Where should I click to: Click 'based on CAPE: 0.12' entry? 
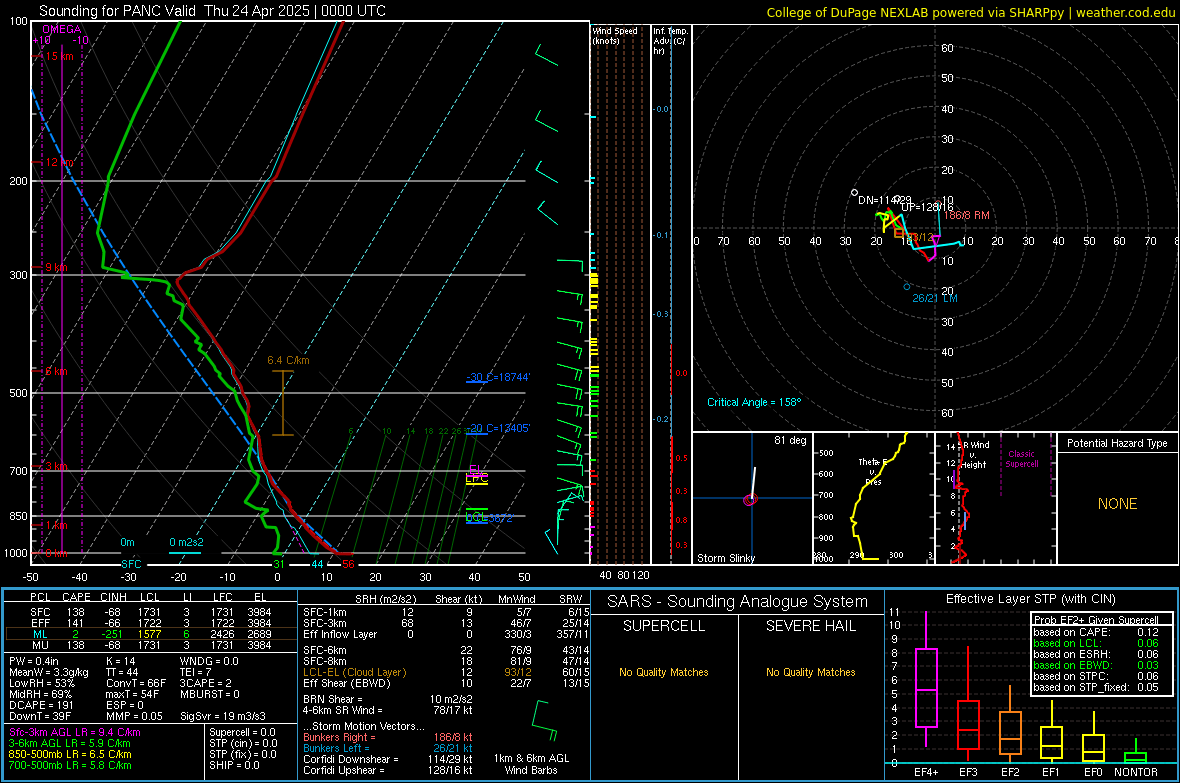[x=1096, y=632]
